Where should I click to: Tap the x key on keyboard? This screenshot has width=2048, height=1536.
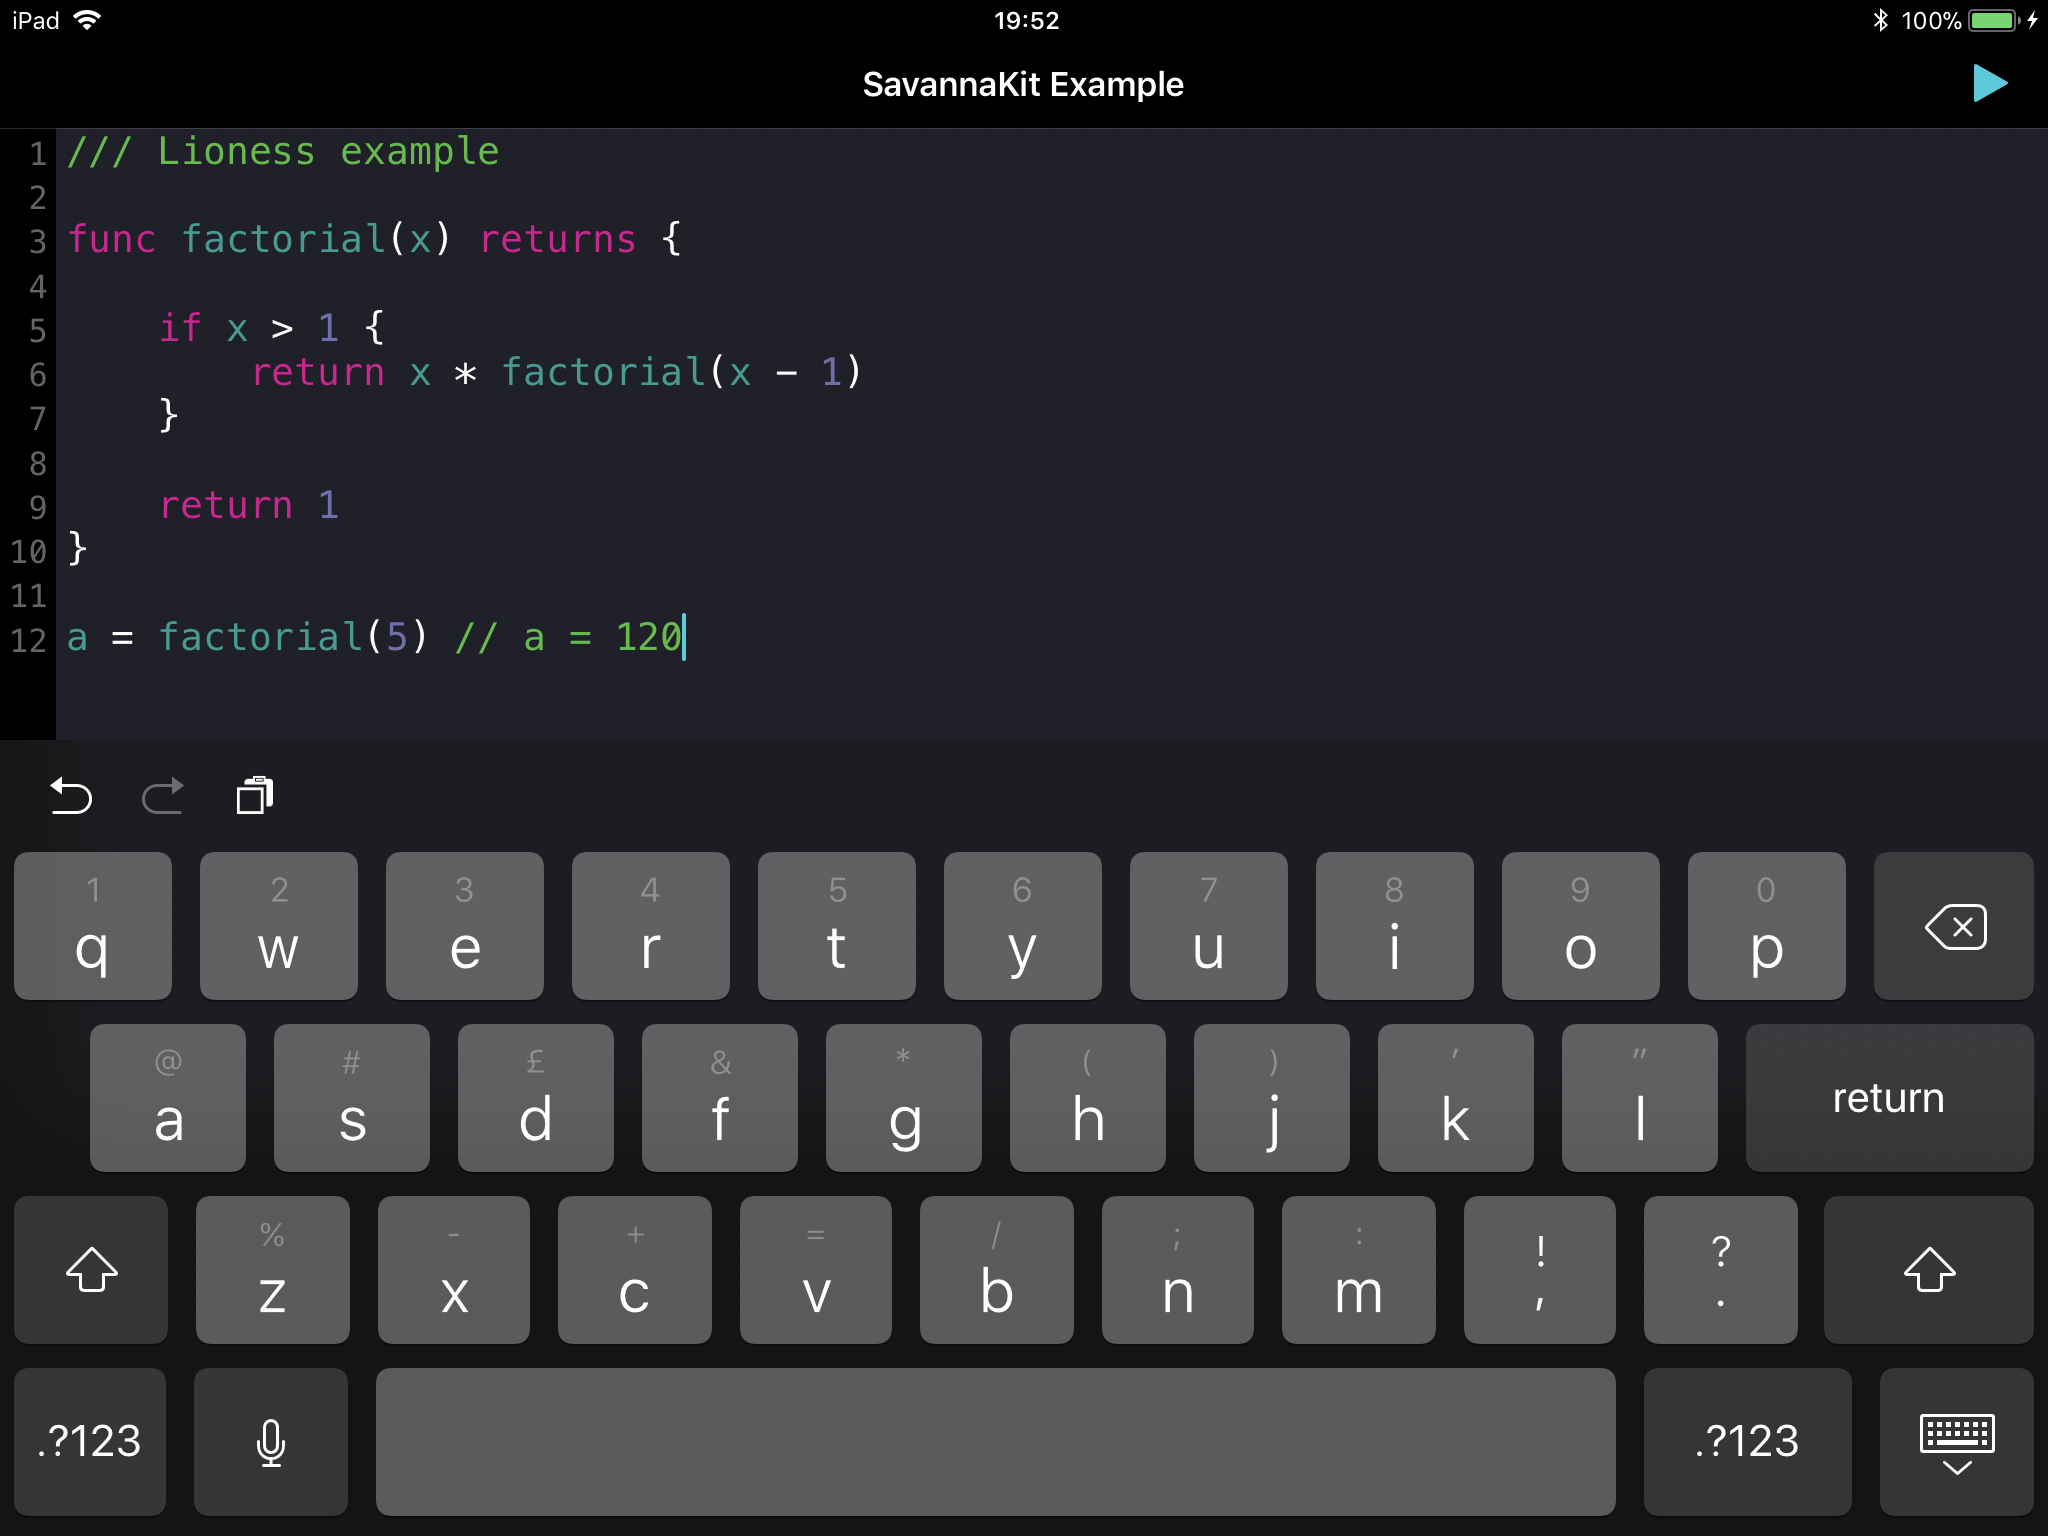(454, 1270)
